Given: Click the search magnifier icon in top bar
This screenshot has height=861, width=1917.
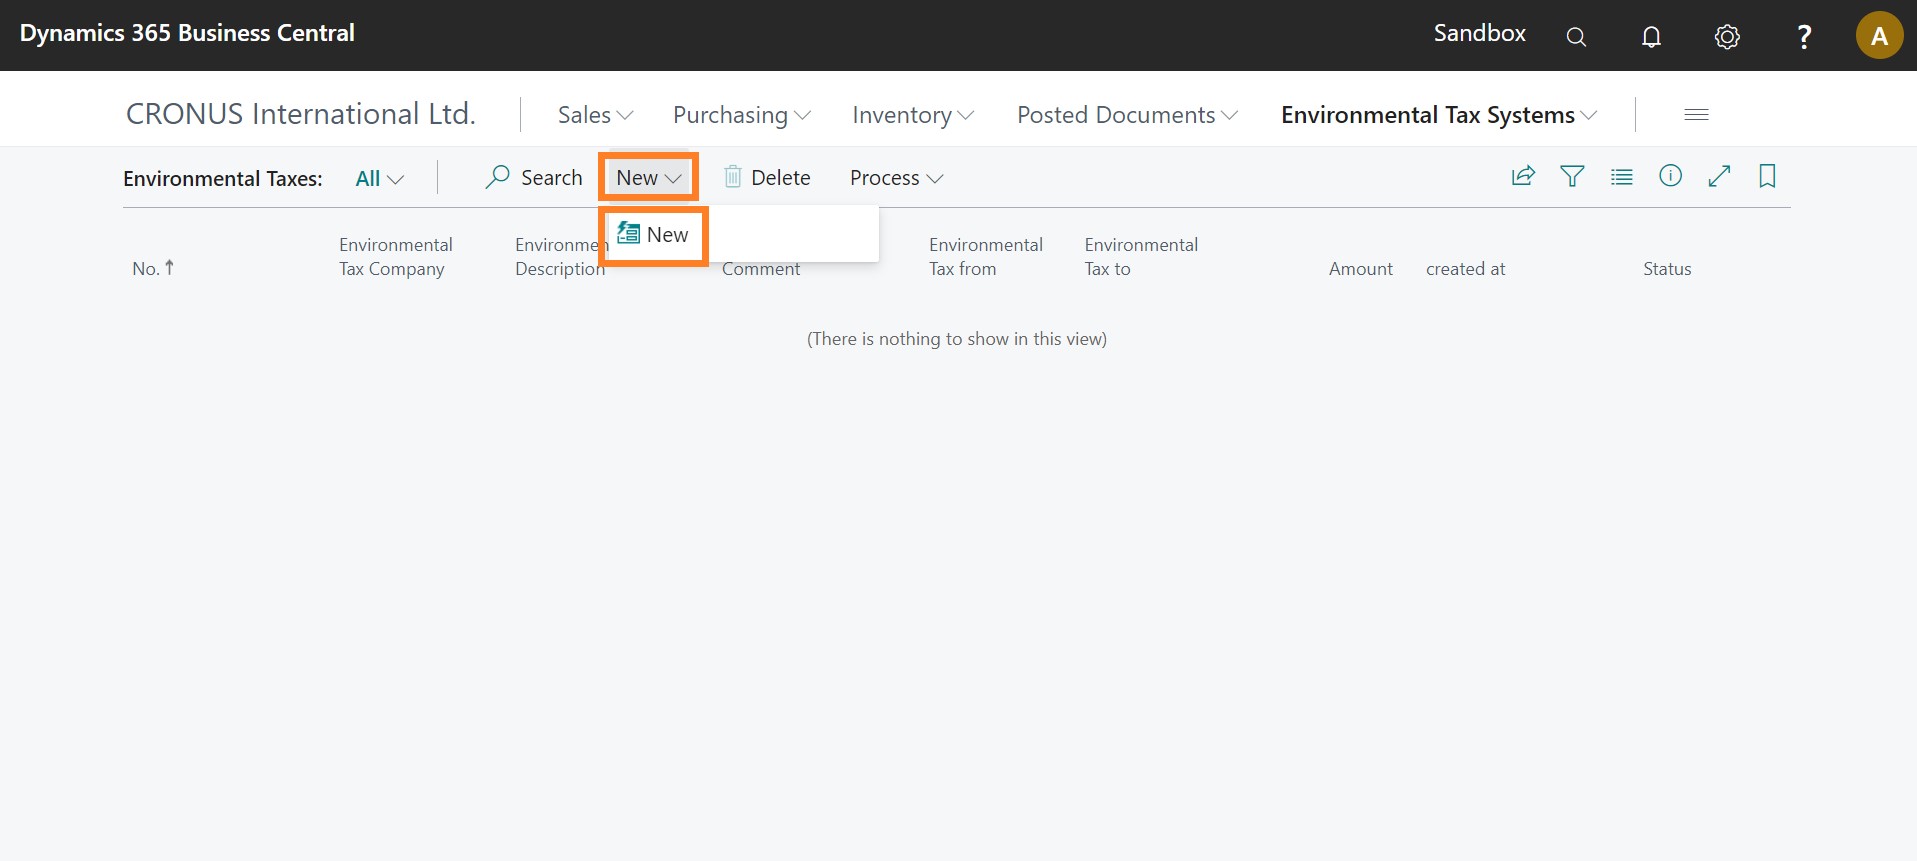Looking at the screenshot, I should pyautogui.click(x=1576, y=37).
